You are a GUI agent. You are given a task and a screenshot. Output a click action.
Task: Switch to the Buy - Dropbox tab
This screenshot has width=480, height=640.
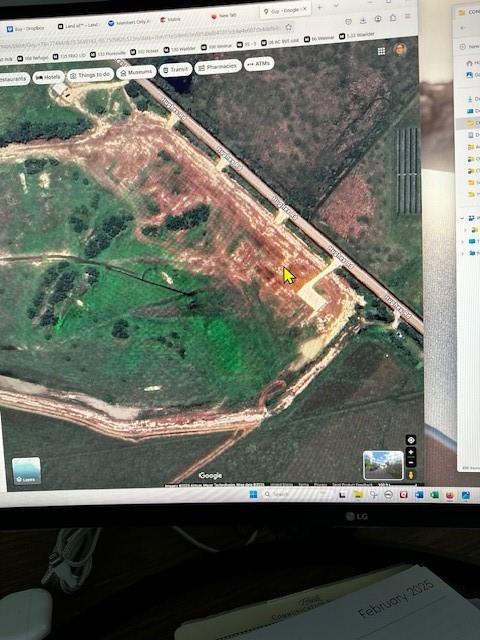[x=26, y=29]
